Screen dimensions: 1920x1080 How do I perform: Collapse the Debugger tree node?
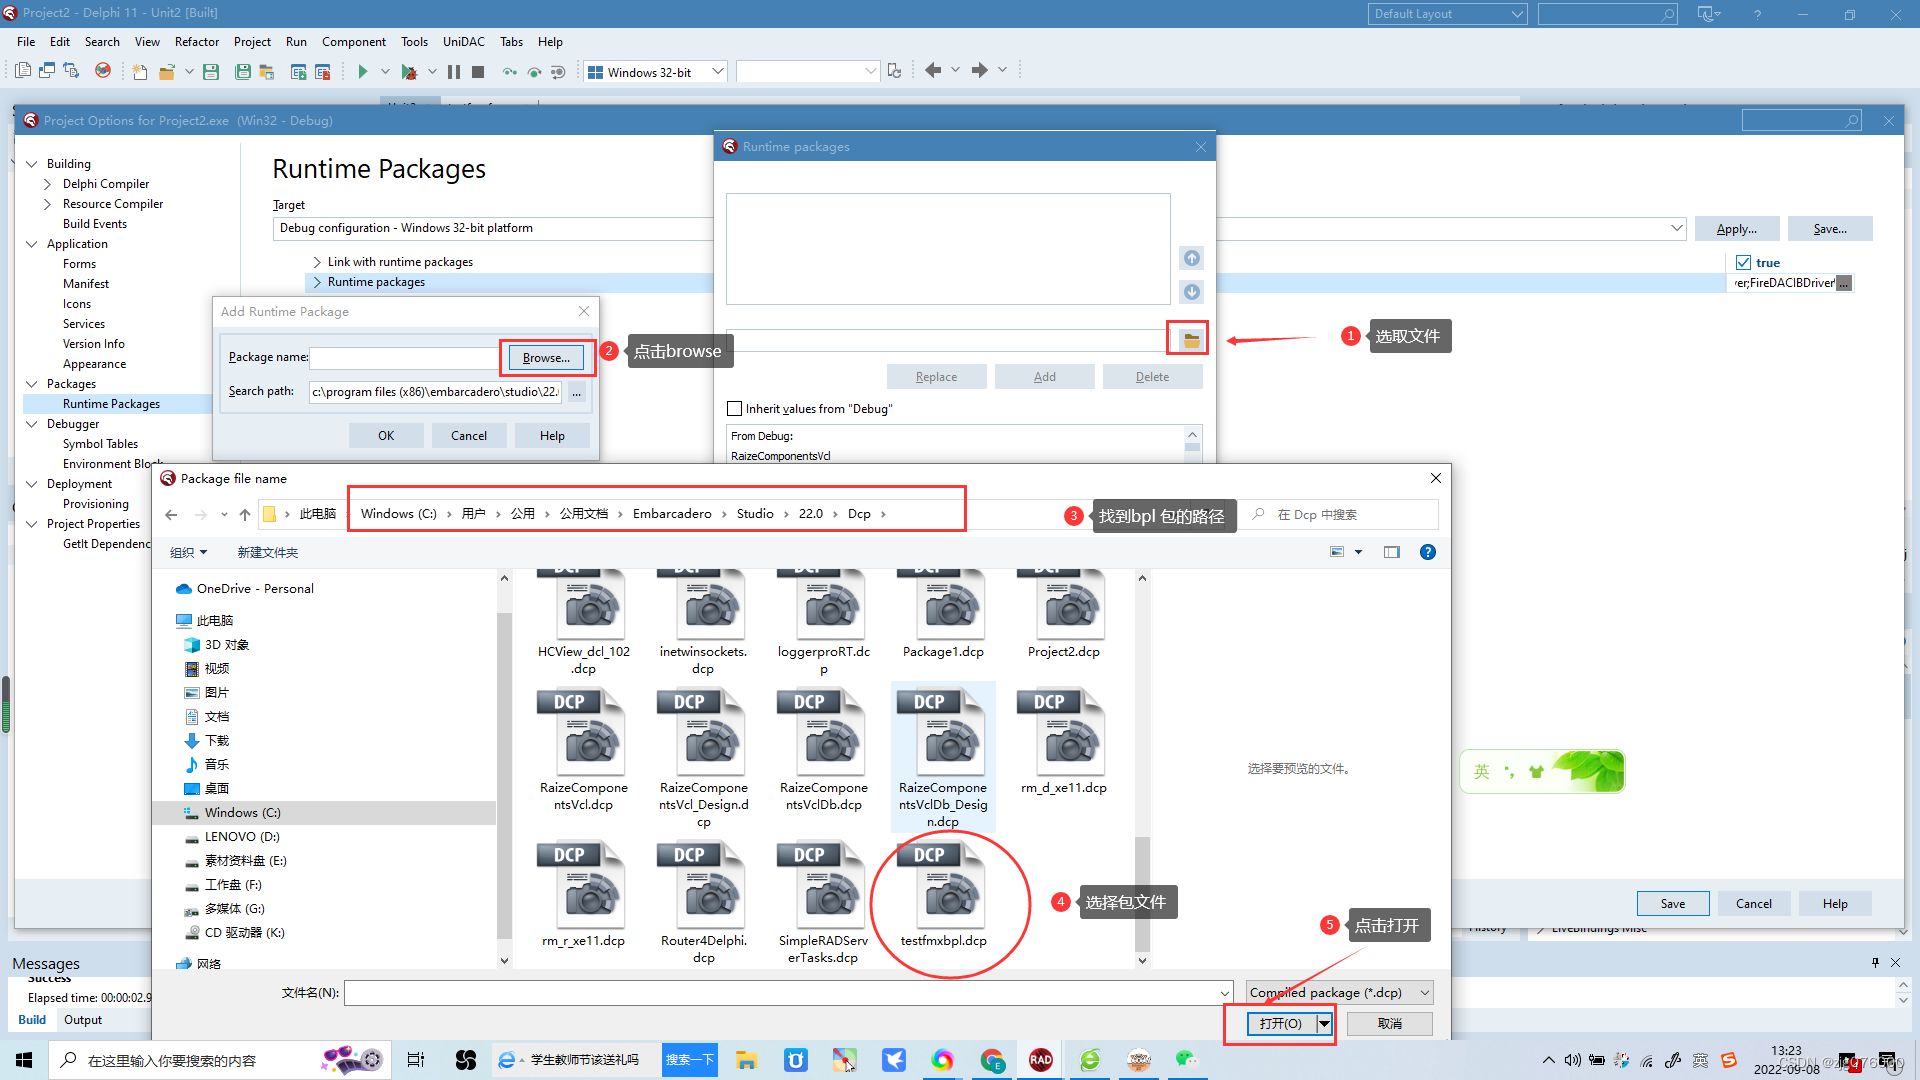point(32,424)
